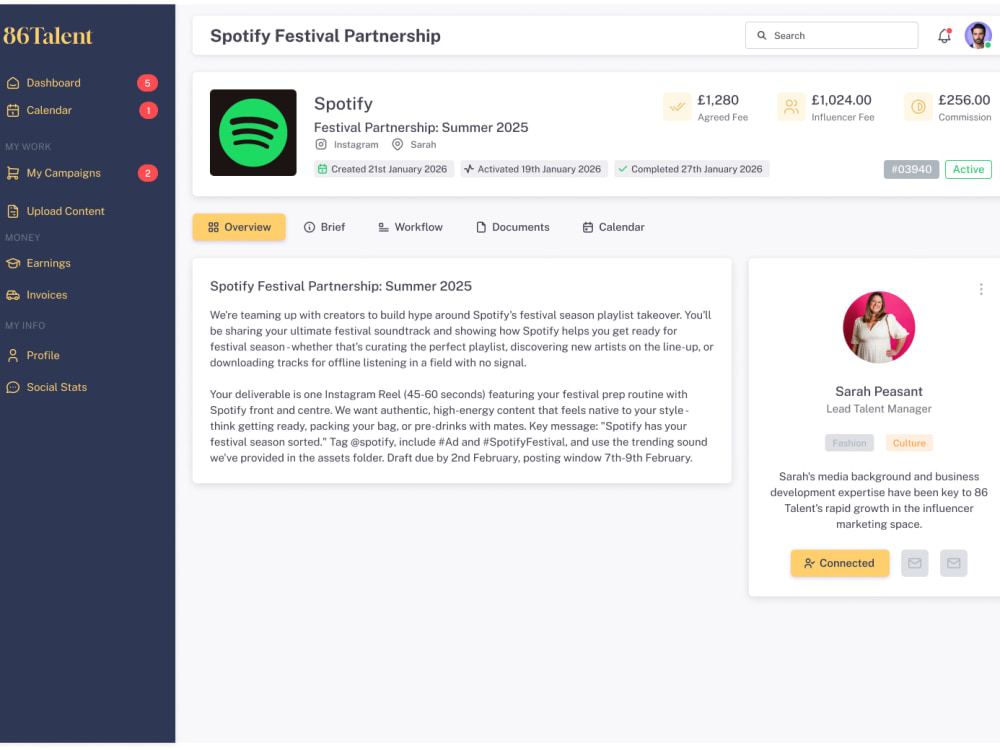This screenshot has height=750, width=1000.
Task: Open the Workflow tab
Action: coord(410,227)
